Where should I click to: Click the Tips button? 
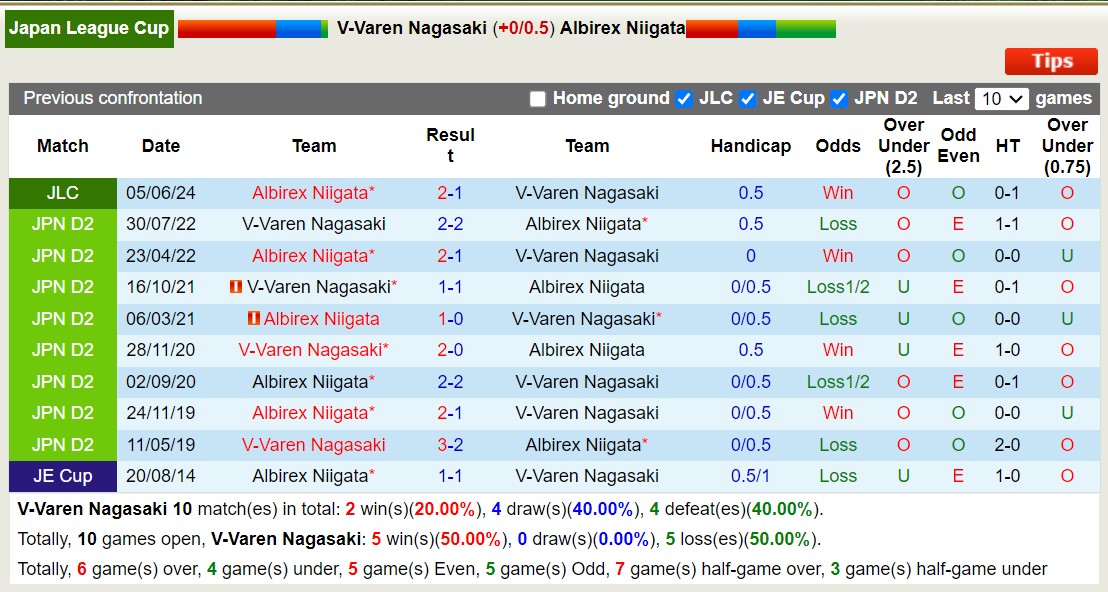click(1050, 61)
